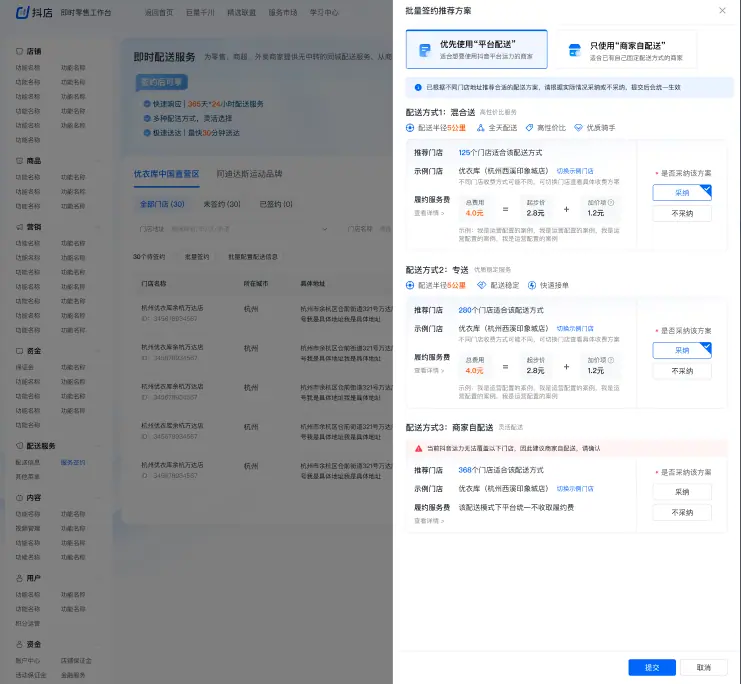Viewport: 741px width, 684px height.
Task: Click the 批量配置配送信息 button
Action: tap(253, 257)
